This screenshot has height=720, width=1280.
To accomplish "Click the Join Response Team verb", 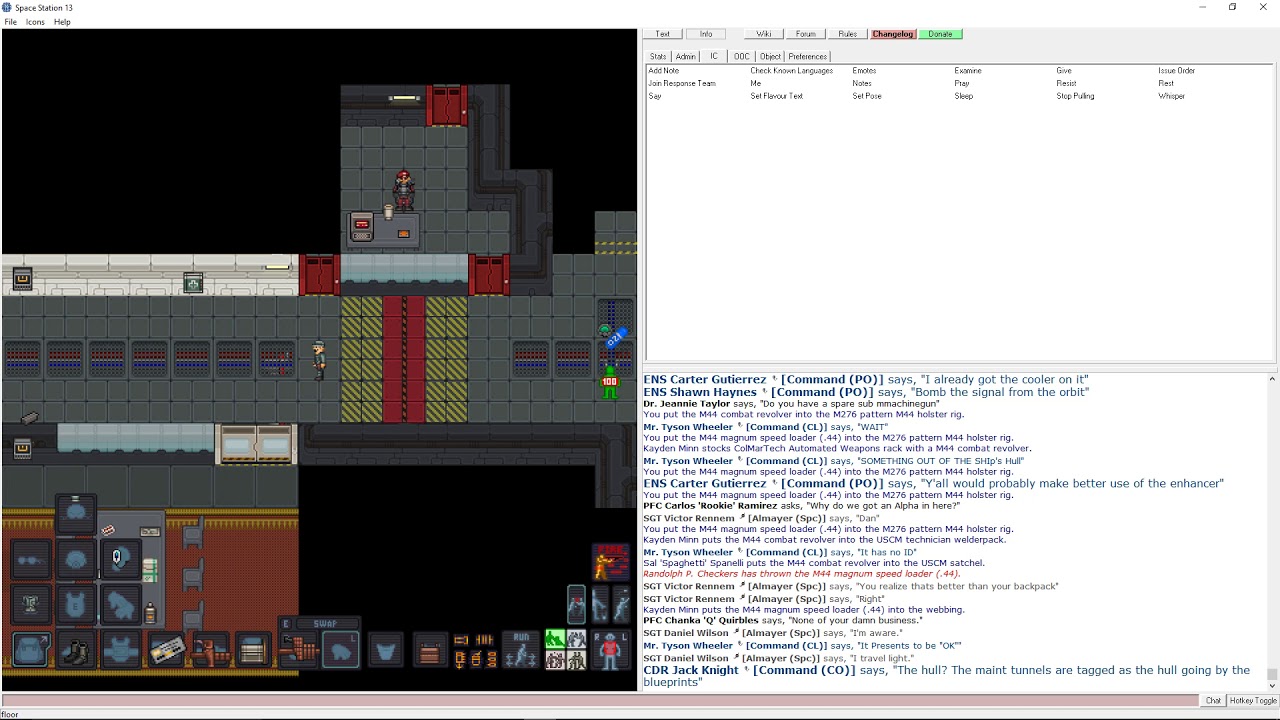I will click(682, 83).
